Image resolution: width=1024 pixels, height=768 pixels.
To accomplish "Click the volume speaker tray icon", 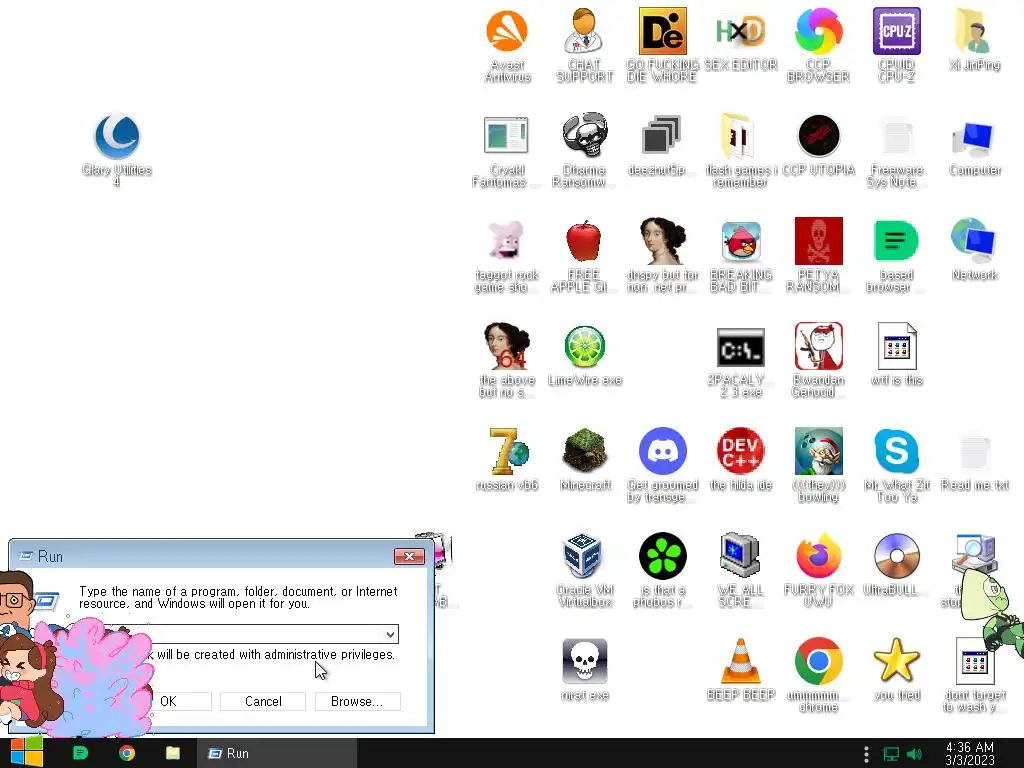I will (914, 754).
